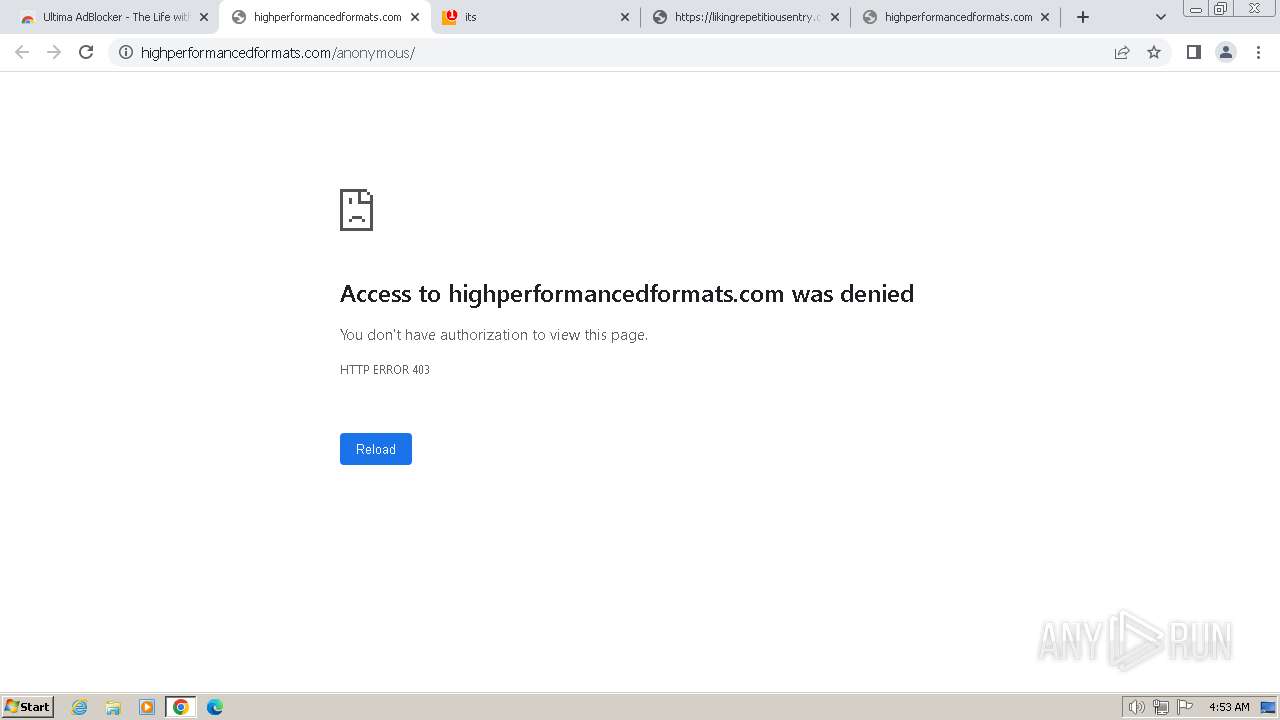Close the likingrepetitiousentry tab
1280x720 pixels.
click(835, 17)
